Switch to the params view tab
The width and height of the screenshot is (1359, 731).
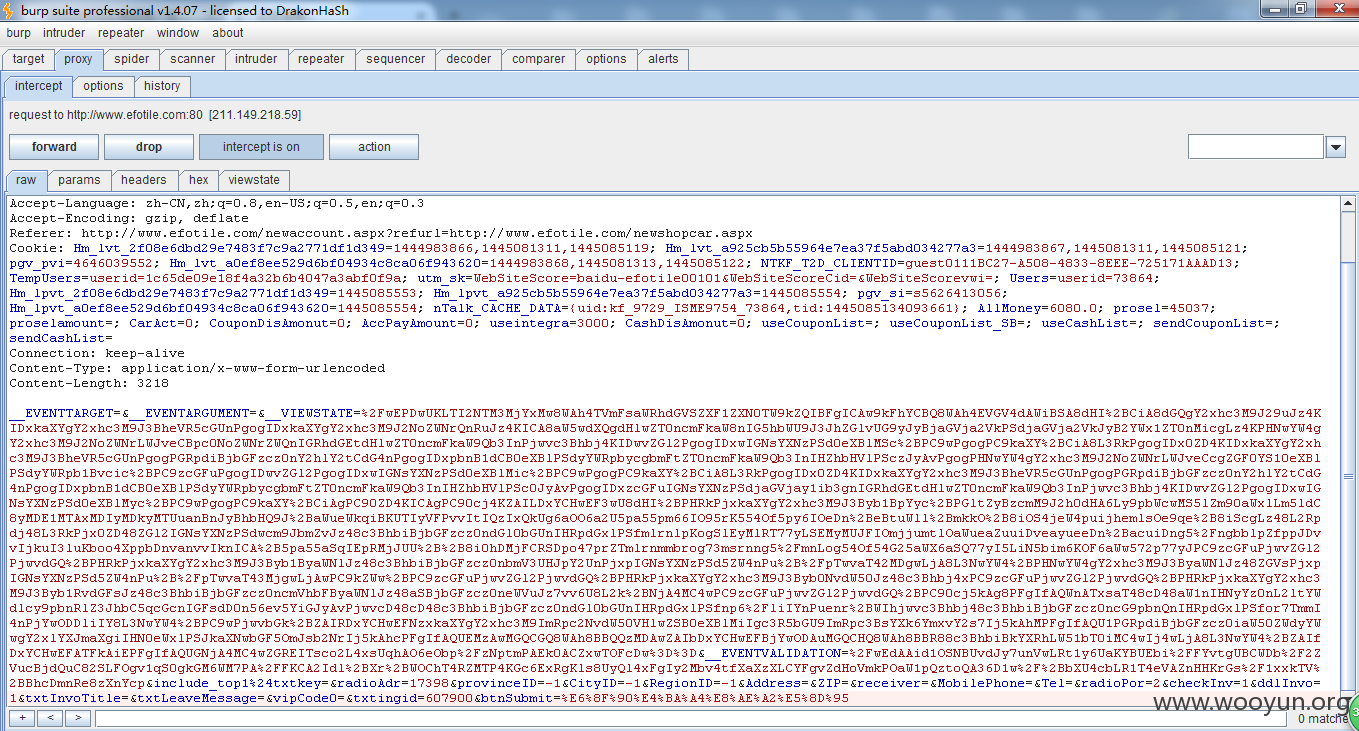click(x=79, y=180)
